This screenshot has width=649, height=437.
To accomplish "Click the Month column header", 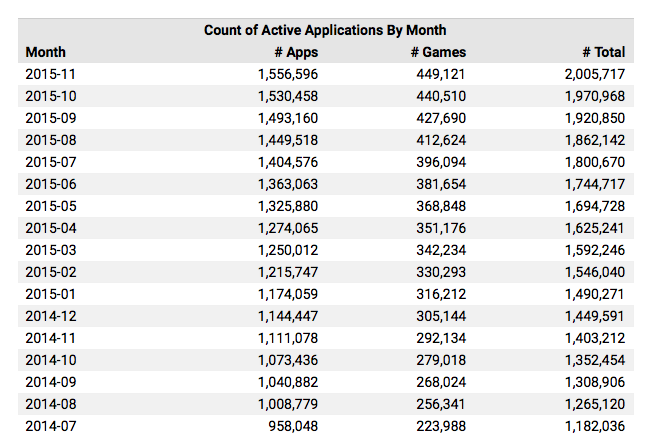I will 46,52.
